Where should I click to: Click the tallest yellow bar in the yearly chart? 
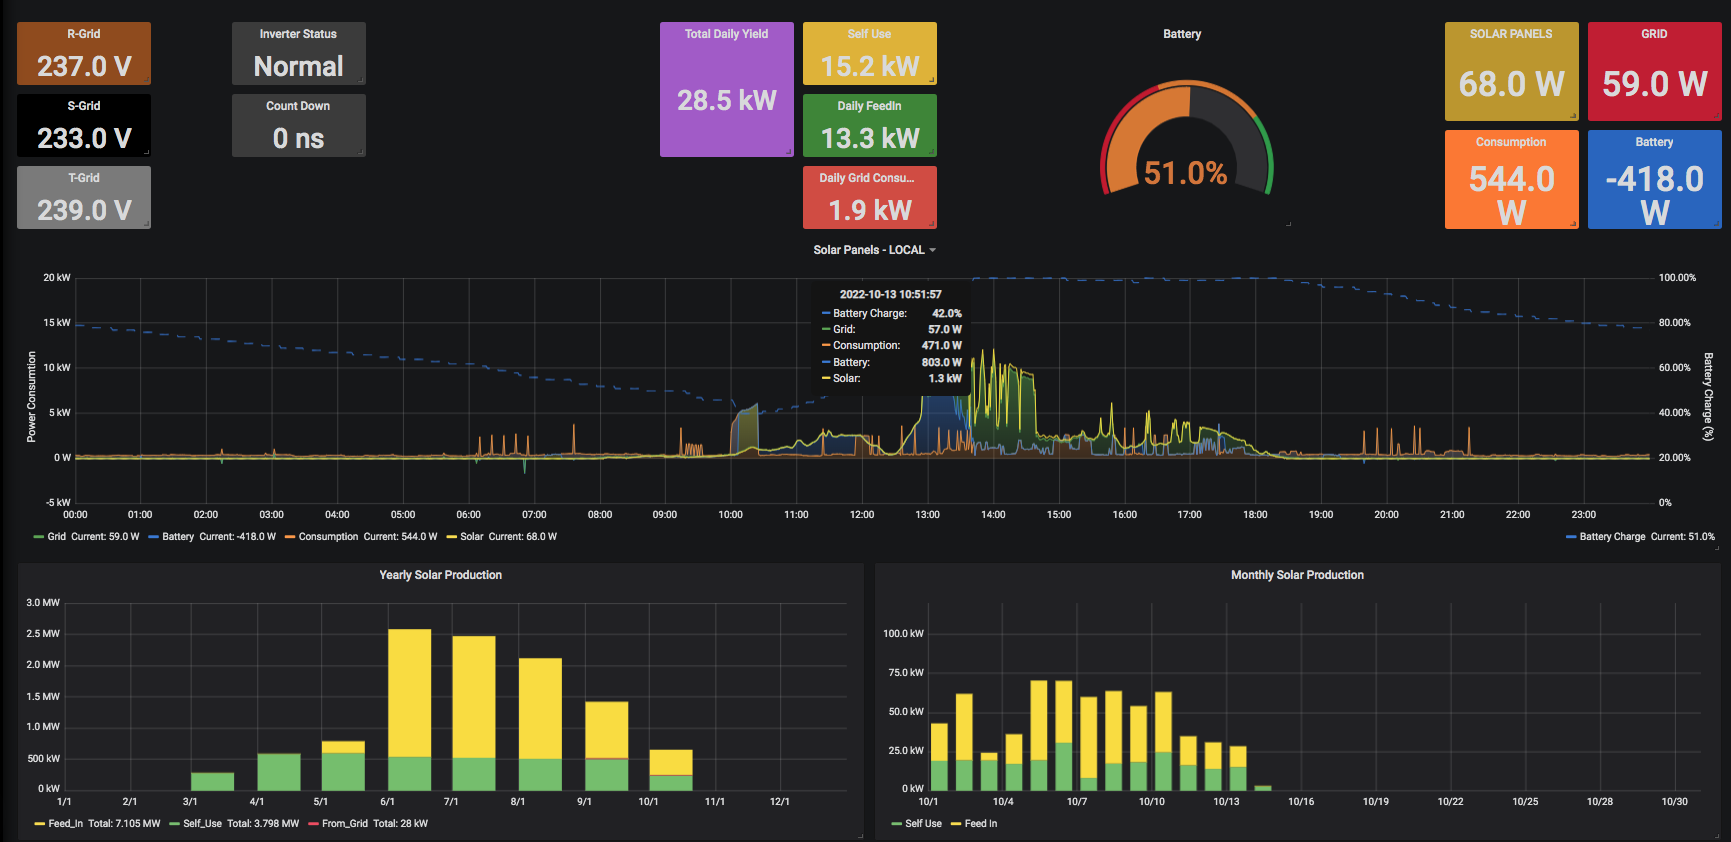pyautogui.click(x=409, y=692)
